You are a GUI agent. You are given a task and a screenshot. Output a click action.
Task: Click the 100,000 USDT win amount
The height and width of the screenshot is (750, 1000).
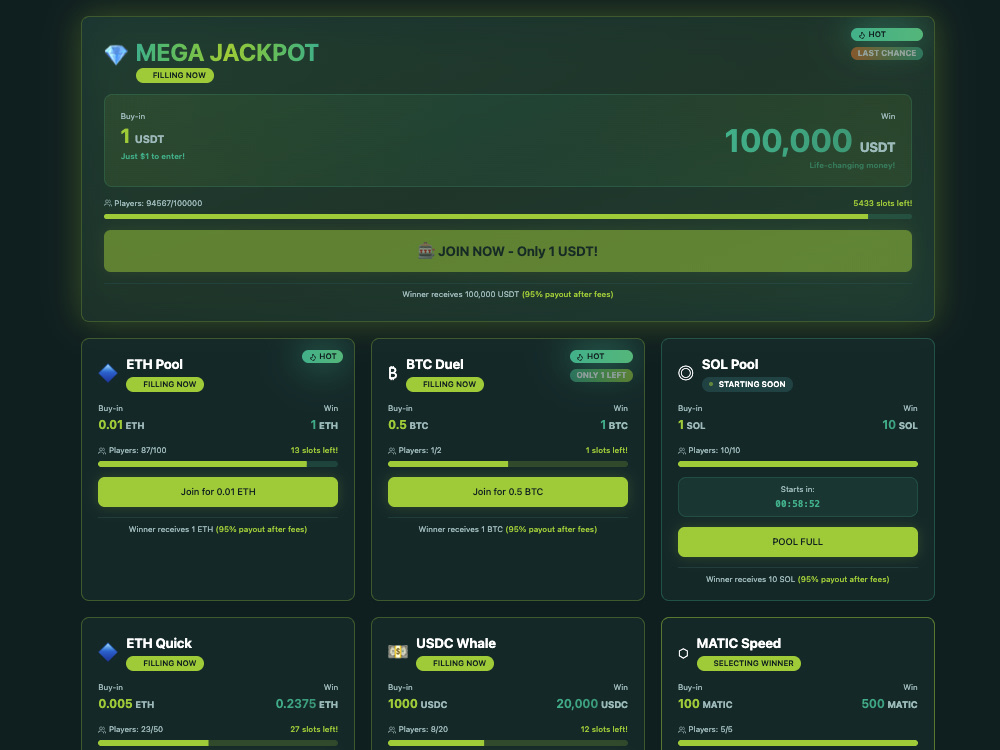(x=809, y=141)
